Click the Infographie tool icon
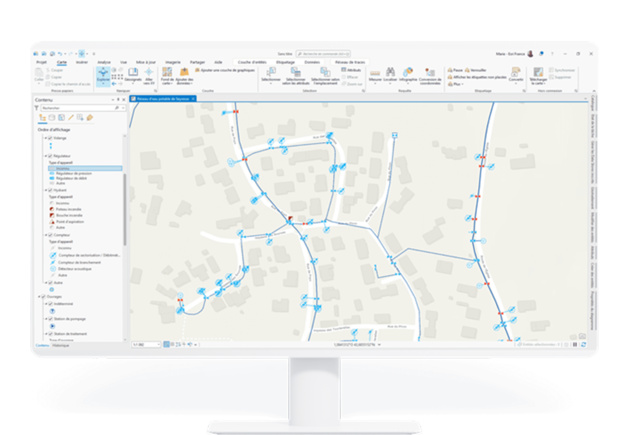 tap(407, 74)
